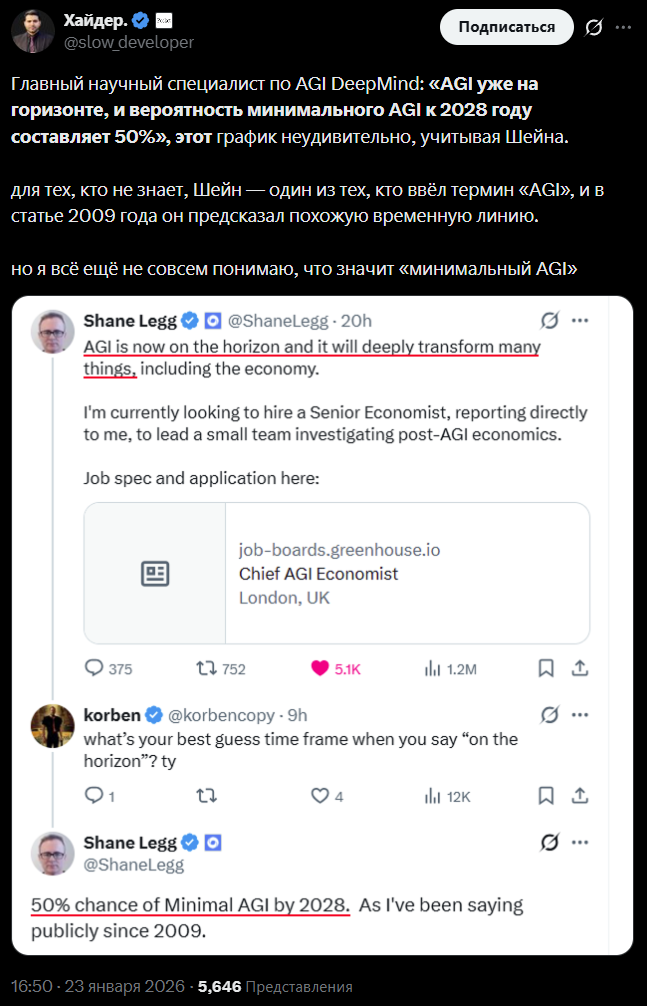Click the Подписаться follow button
647x1006 pixels.
coord(509,27)
